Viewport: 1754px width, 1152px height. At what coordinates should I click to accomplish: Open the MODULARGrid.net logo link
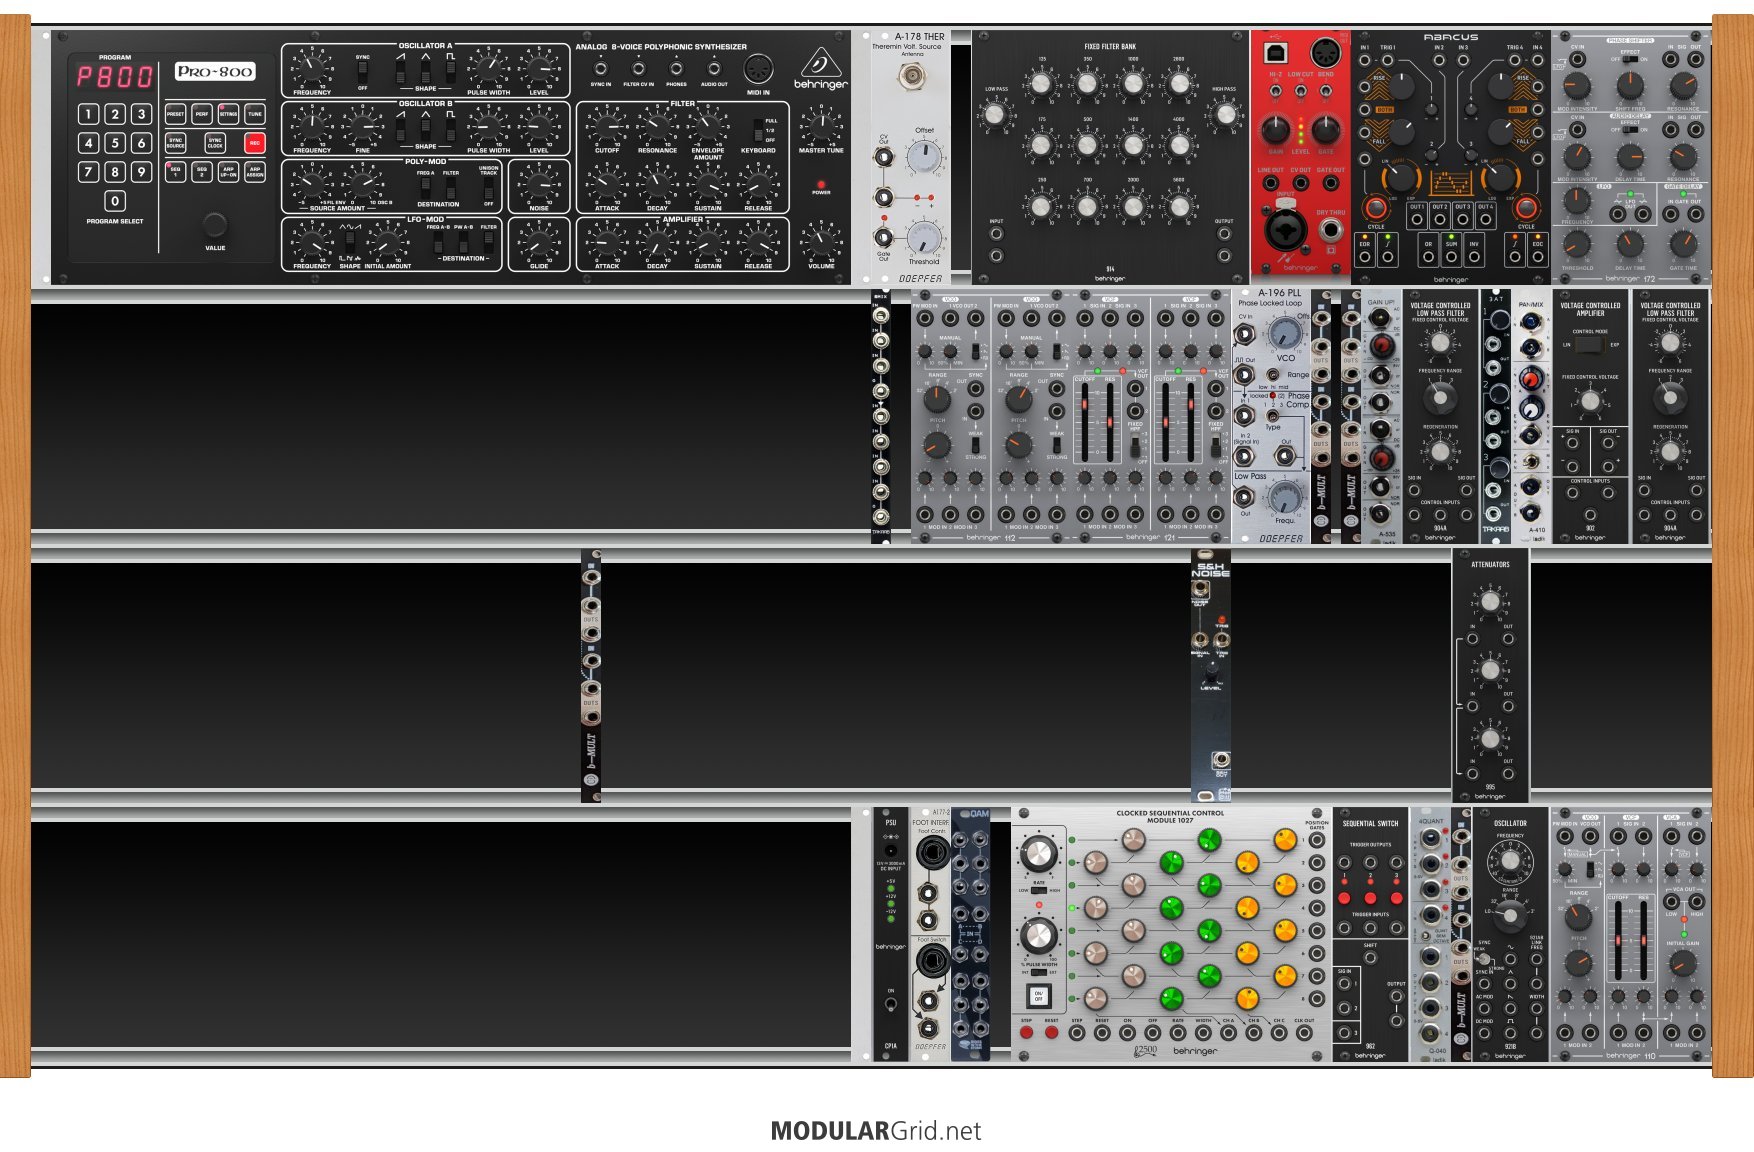[876, 1131]
